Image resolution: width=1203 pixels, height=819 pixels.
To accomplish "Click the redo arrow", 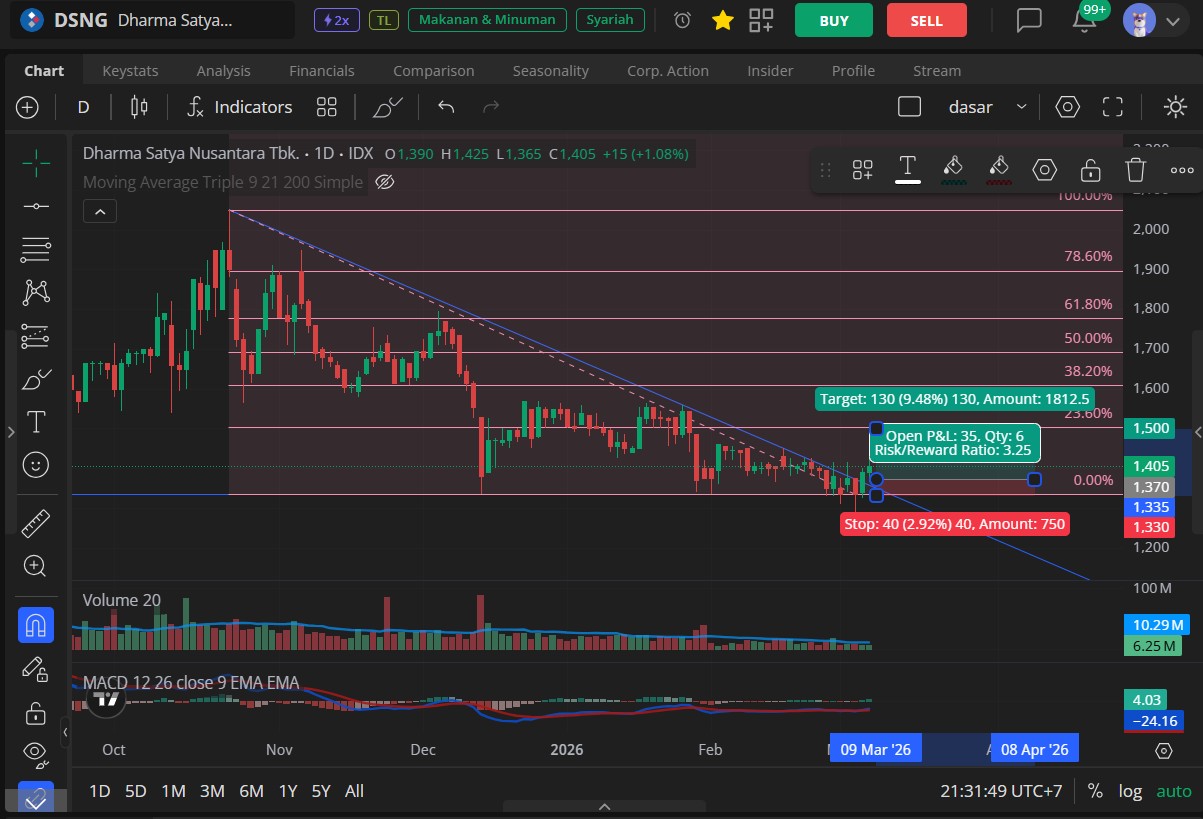I will pyautogui.click(x=491, y=107).
